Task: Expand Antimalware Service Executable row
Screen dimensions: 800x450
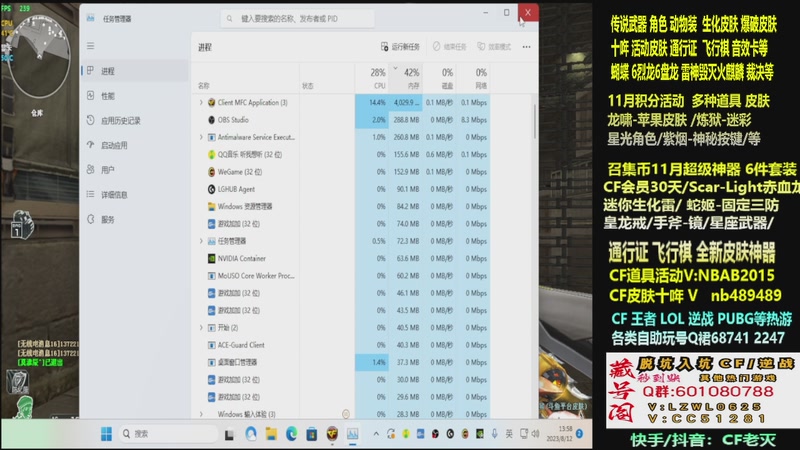Action: point(201,137)
